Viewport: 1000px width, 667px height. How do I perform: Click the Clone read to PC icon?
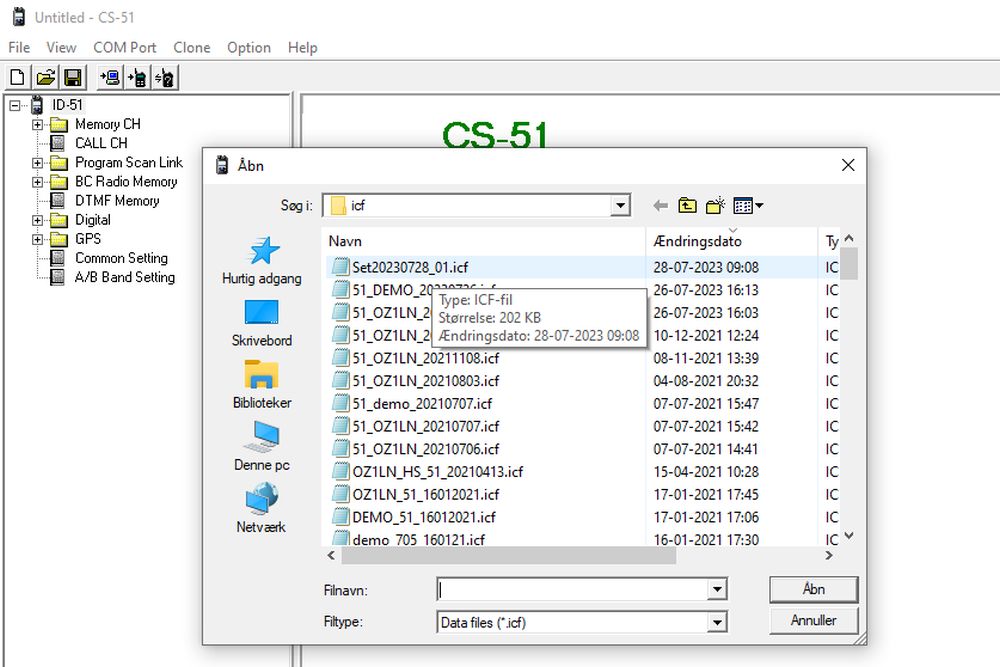click(x=110, y=78)
